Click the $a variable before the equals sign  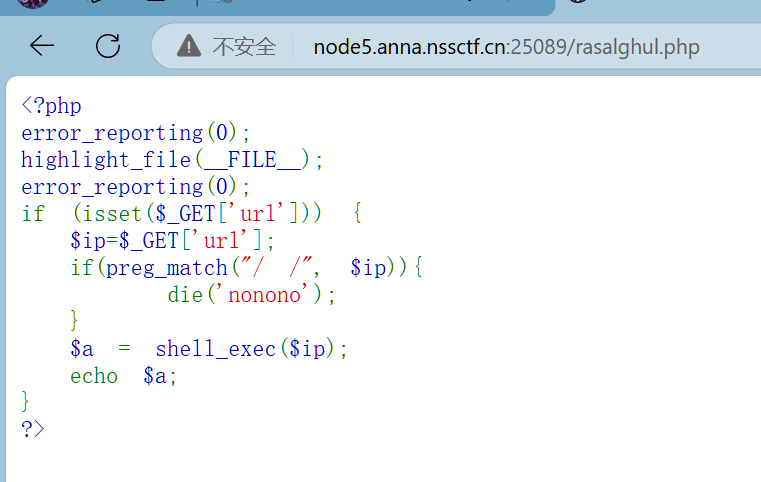[x=82, y=349]
